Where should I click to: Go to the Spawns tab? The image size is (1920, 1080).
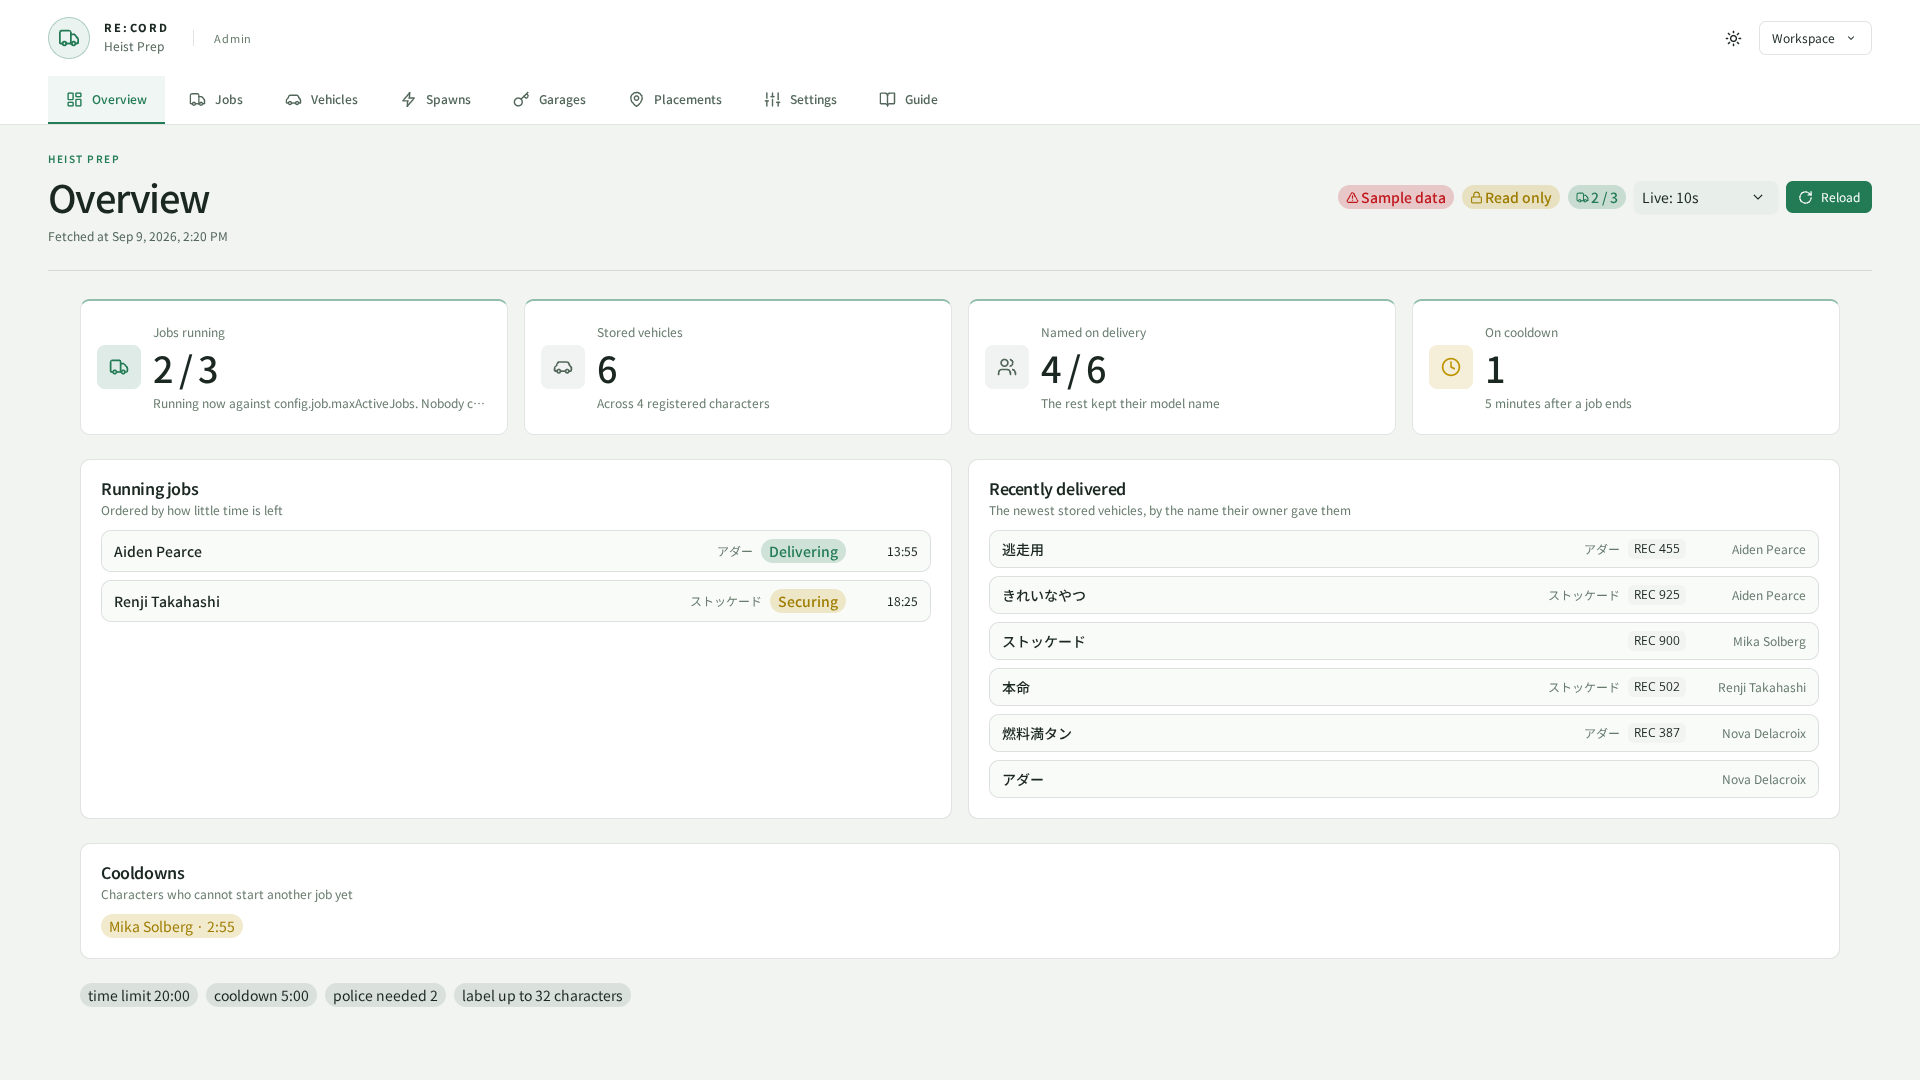pyautogui.click(x=435, y=99)
